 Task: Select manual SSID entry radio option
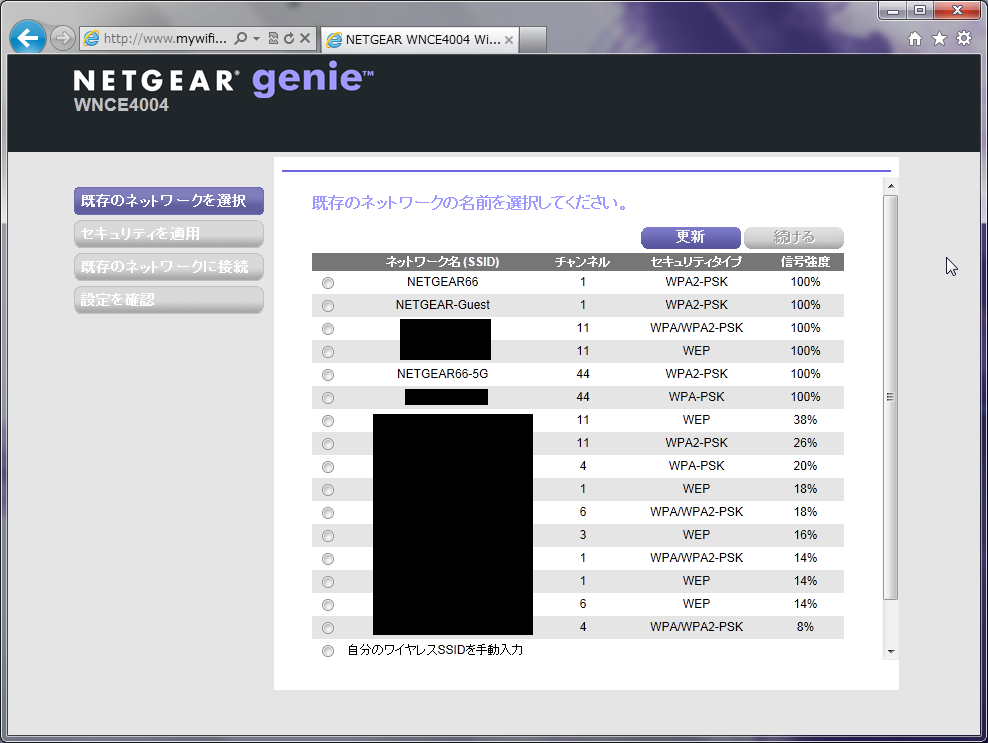pos(328,651)
